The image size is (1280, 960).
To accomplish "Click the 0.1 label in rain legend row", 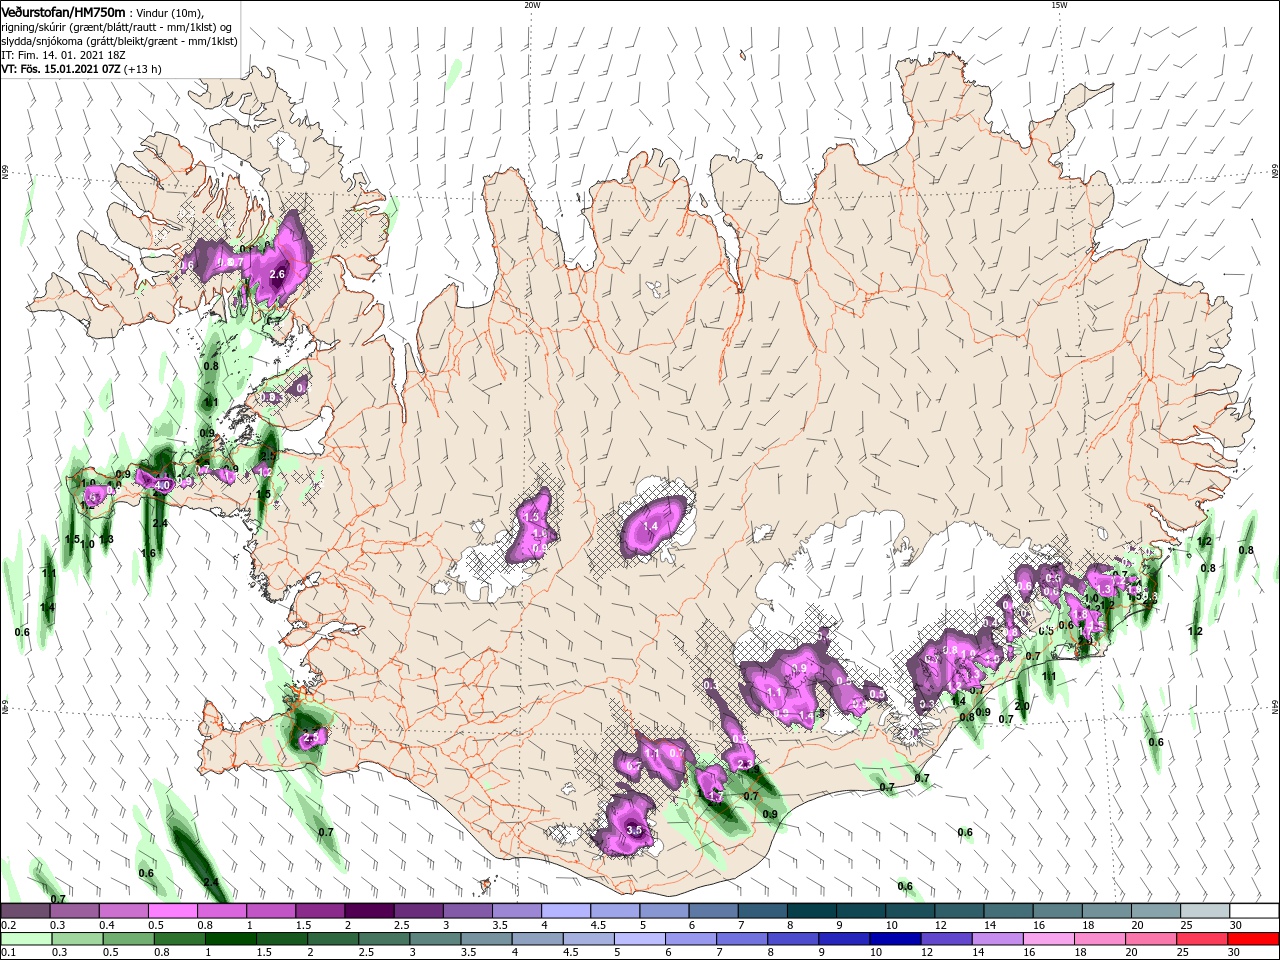I will tap(8, 953).
